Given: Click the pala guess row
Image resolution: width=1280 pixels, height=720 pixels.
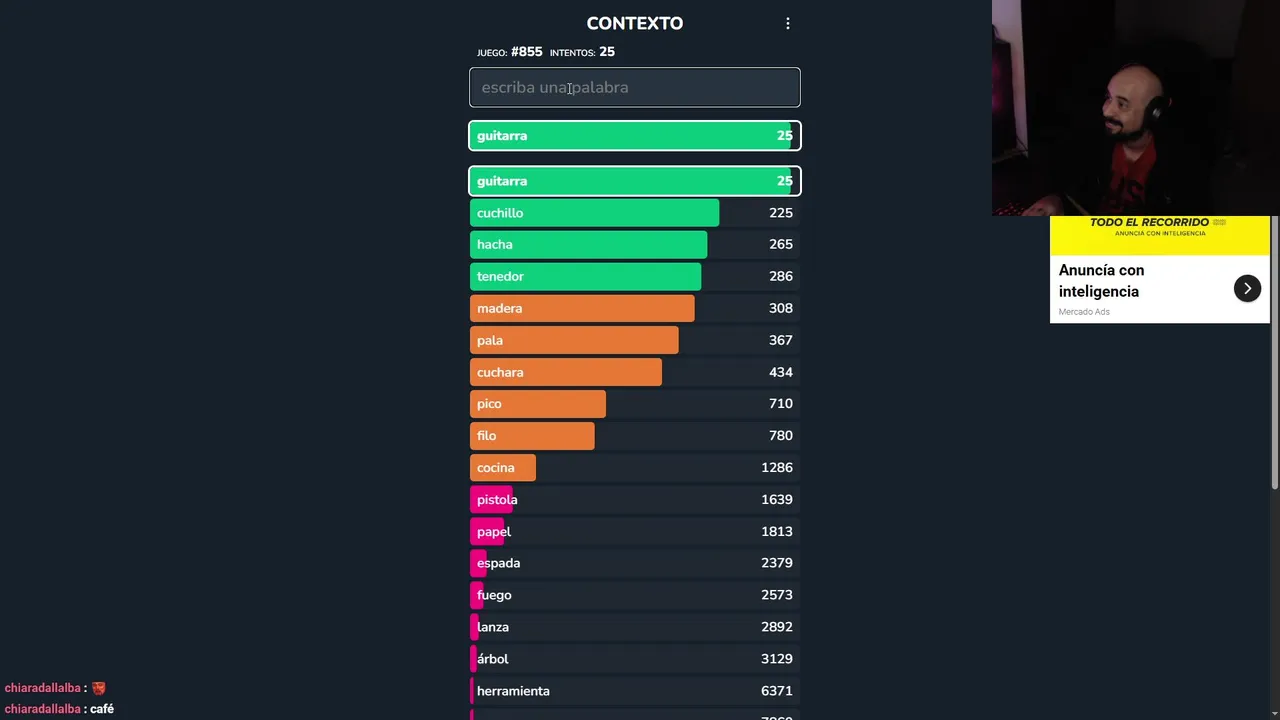Looking at the screenshot, I should [x=635, y=340].
